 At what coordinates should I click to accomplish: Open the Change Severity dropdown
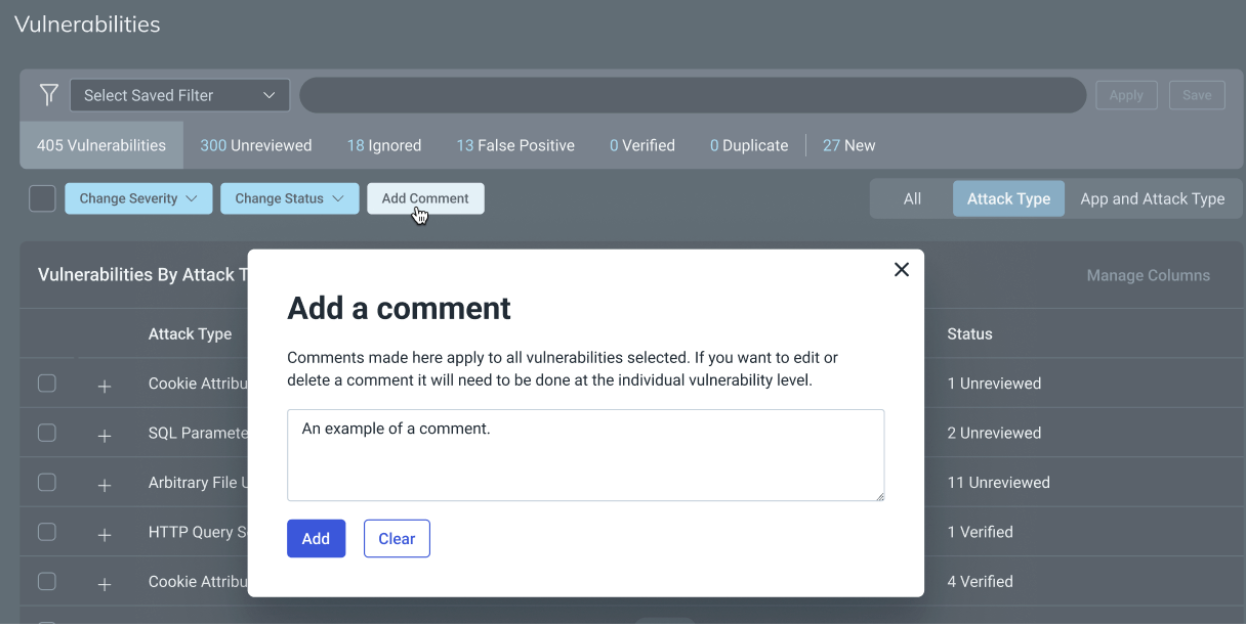pos(138,198)
